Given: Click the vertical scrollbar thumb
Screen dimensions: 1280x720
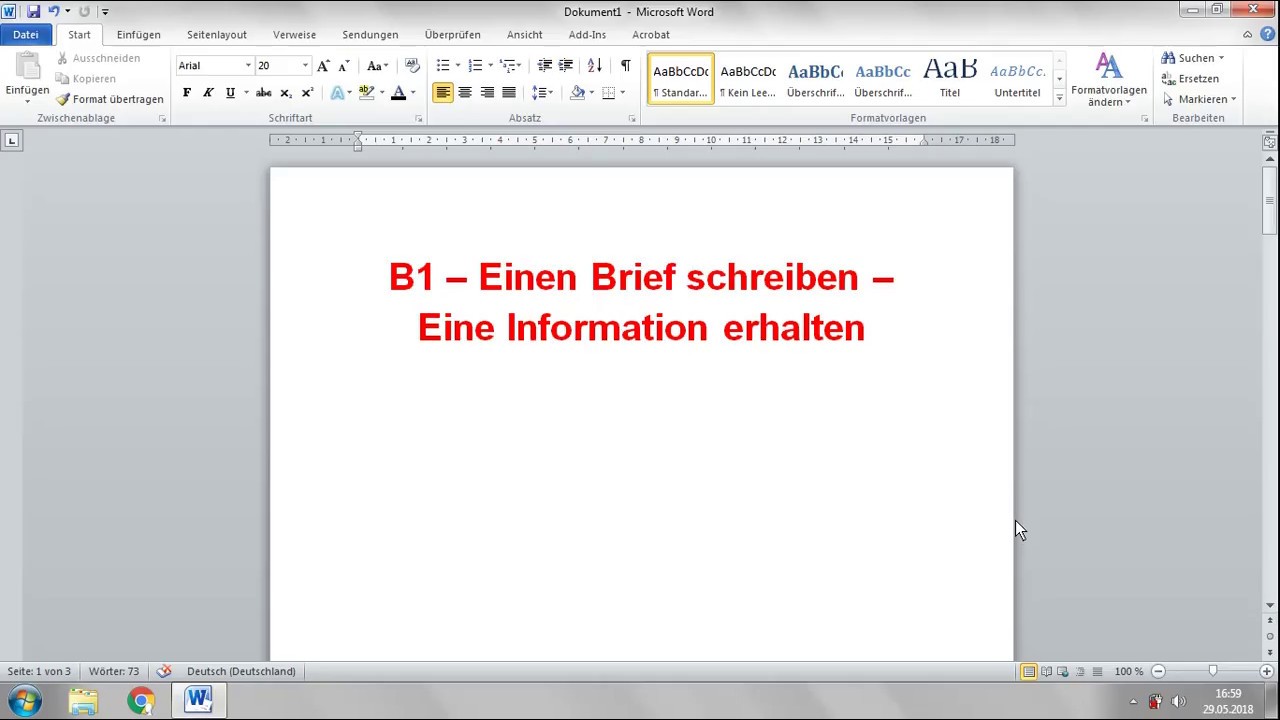Looking at the screenshot, I should click(1269, 200).
